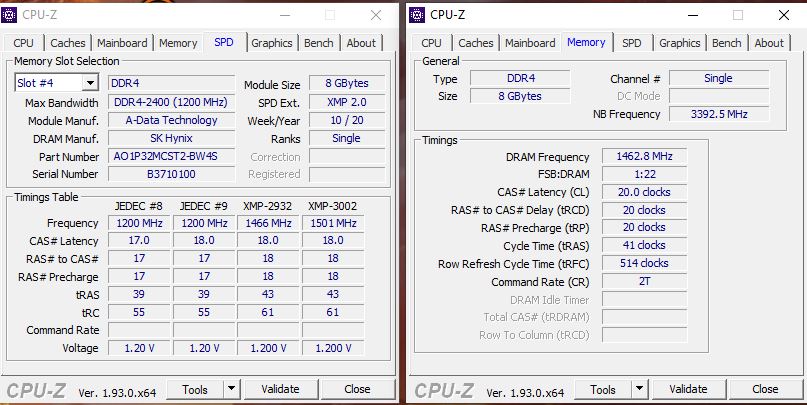Open About tab in right window
The image size is (807, 405).
pos(769,43)
